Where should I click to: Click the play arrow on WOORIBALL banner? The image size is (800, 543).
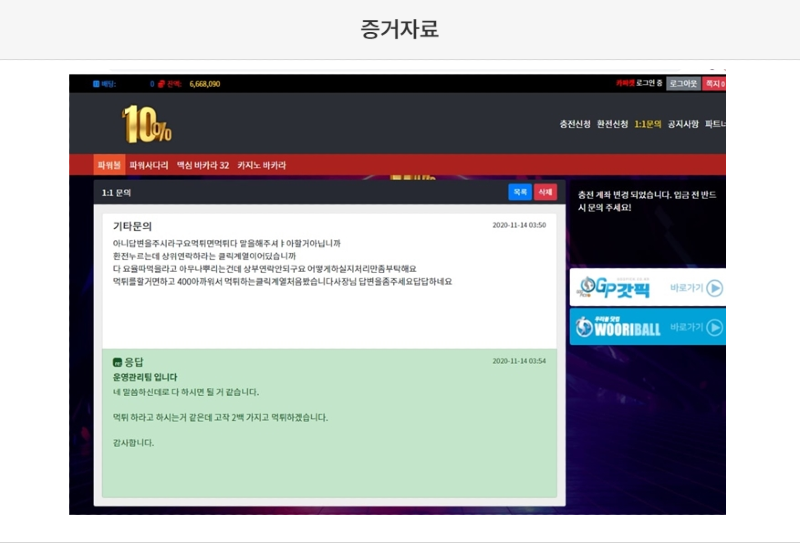714,327
